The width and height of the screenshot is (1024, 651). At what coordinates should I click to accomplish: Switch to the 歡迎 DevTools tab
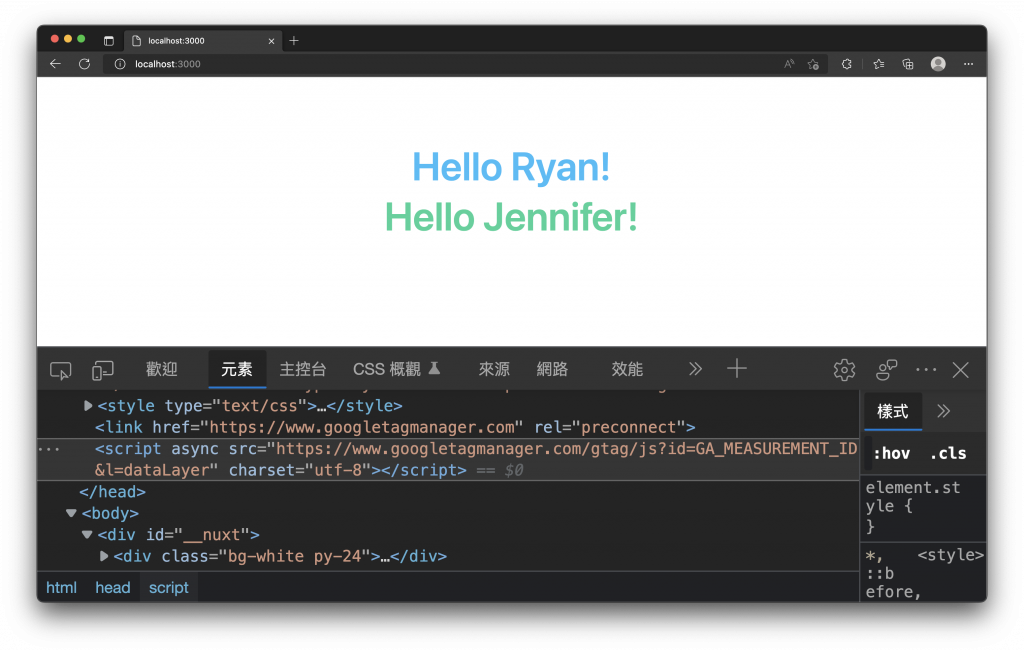[x=161, y=370]
